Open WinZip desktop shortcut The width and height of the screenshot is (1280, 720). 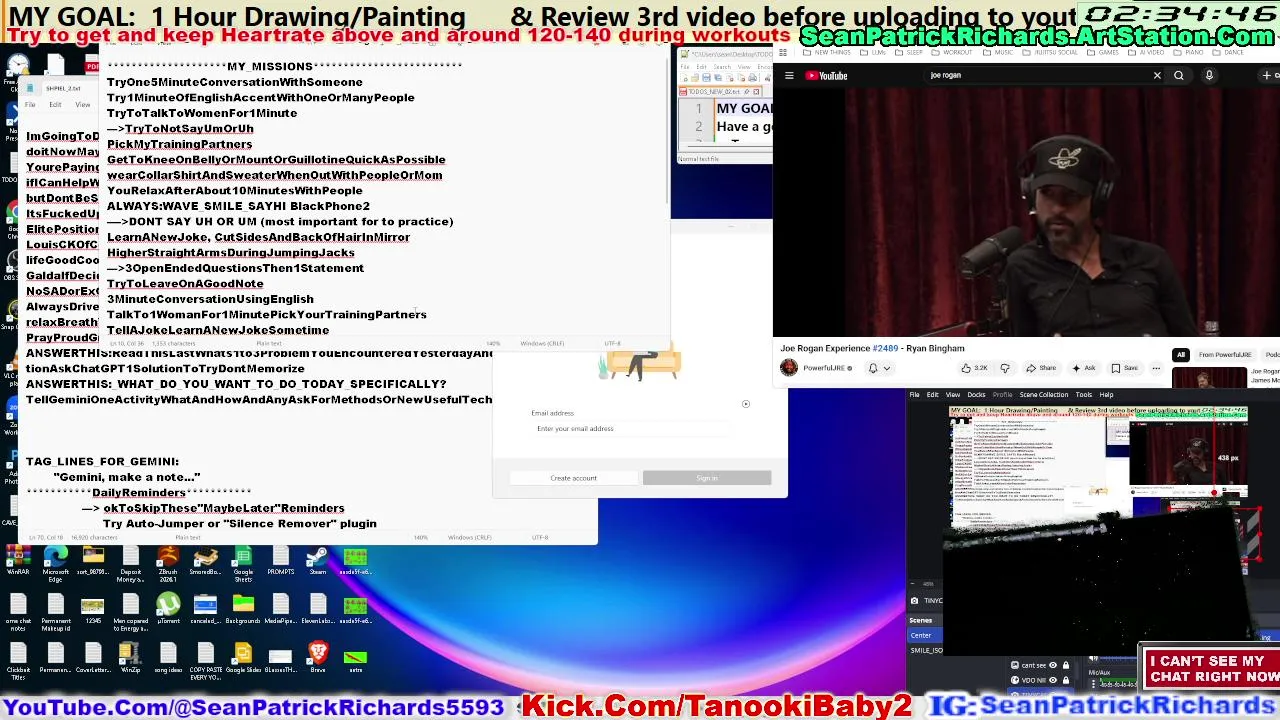pyautogui.click(x=130, y=656)
